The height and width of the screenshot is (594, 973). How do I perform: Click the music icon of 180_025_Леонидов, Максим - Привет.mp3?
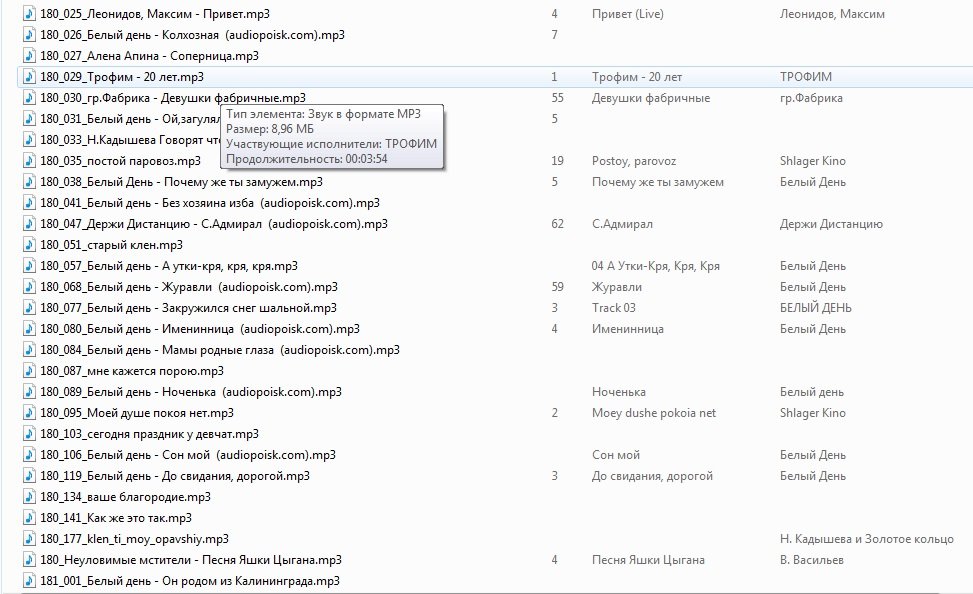point(29,14)
